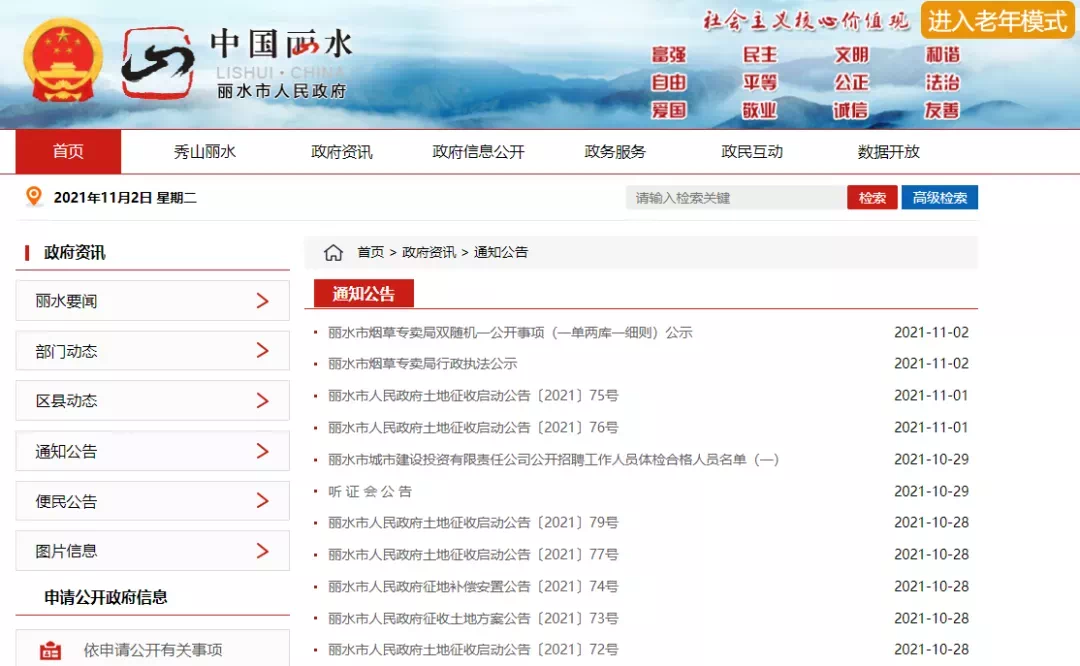Screen dimensions: 1080x666
Task: Open the 首页 navigation tab
Action: coord(68,152)
